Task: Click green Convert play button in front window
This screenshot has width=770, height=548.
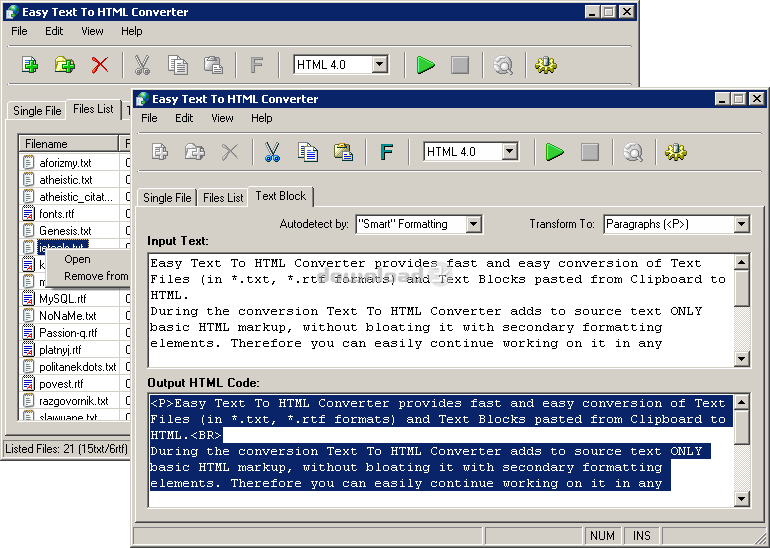Action: point(554,152)
